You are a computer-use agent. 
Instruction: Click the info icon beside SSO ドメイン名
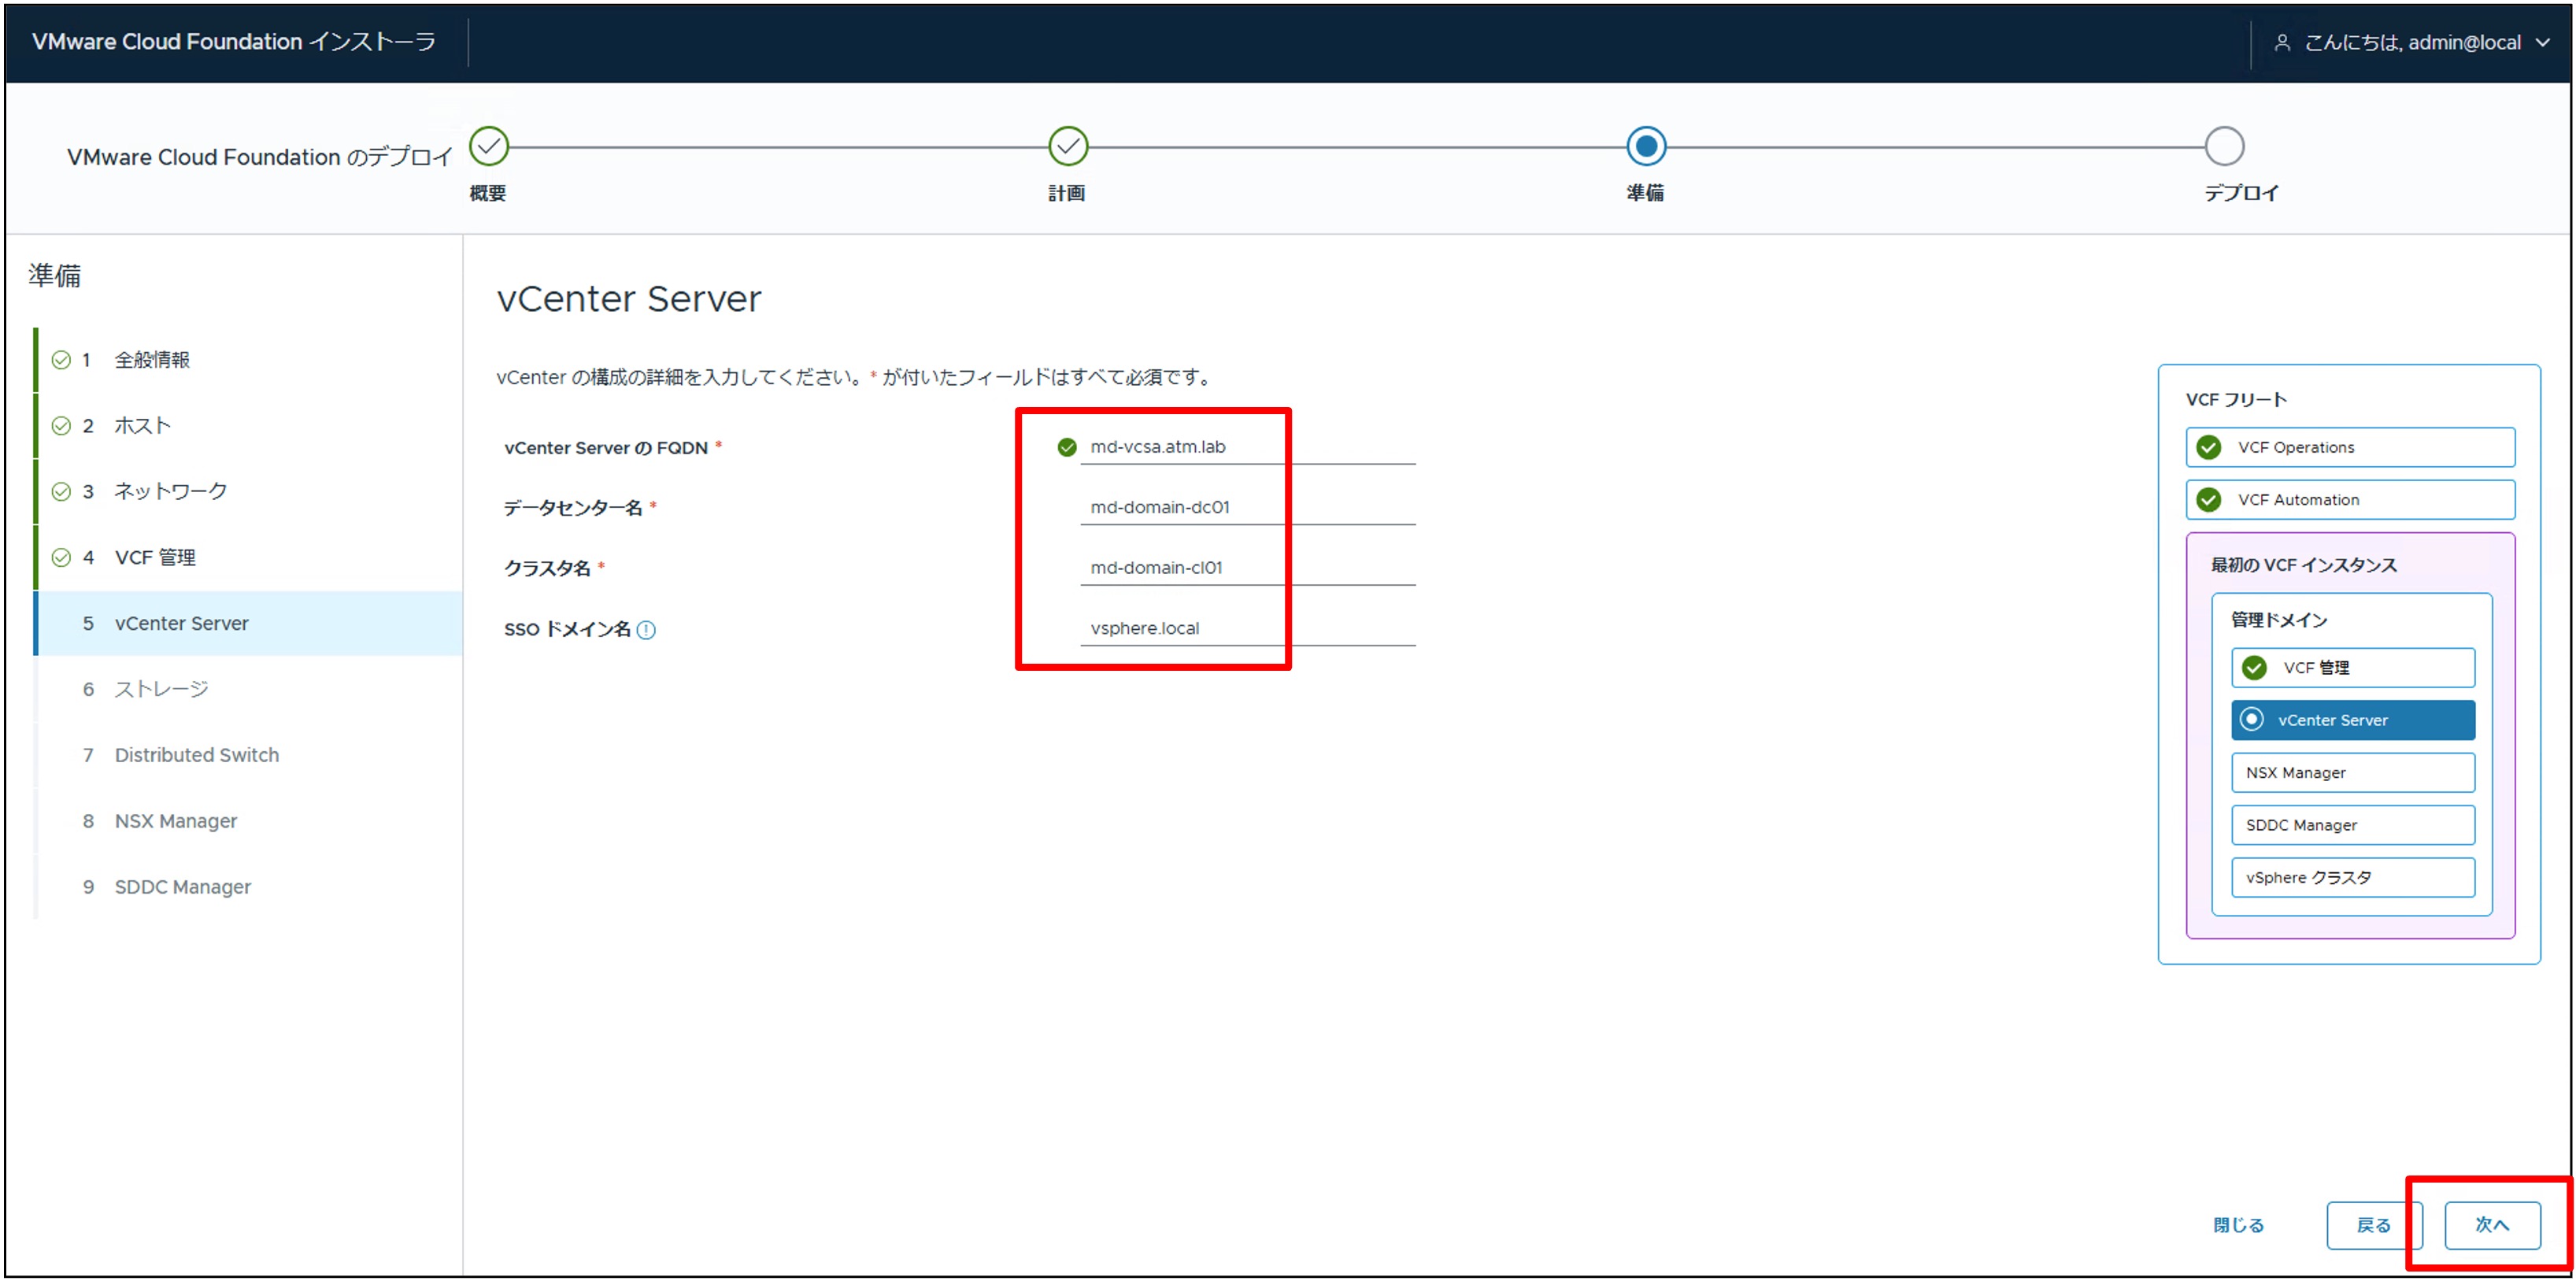point(646,630)
